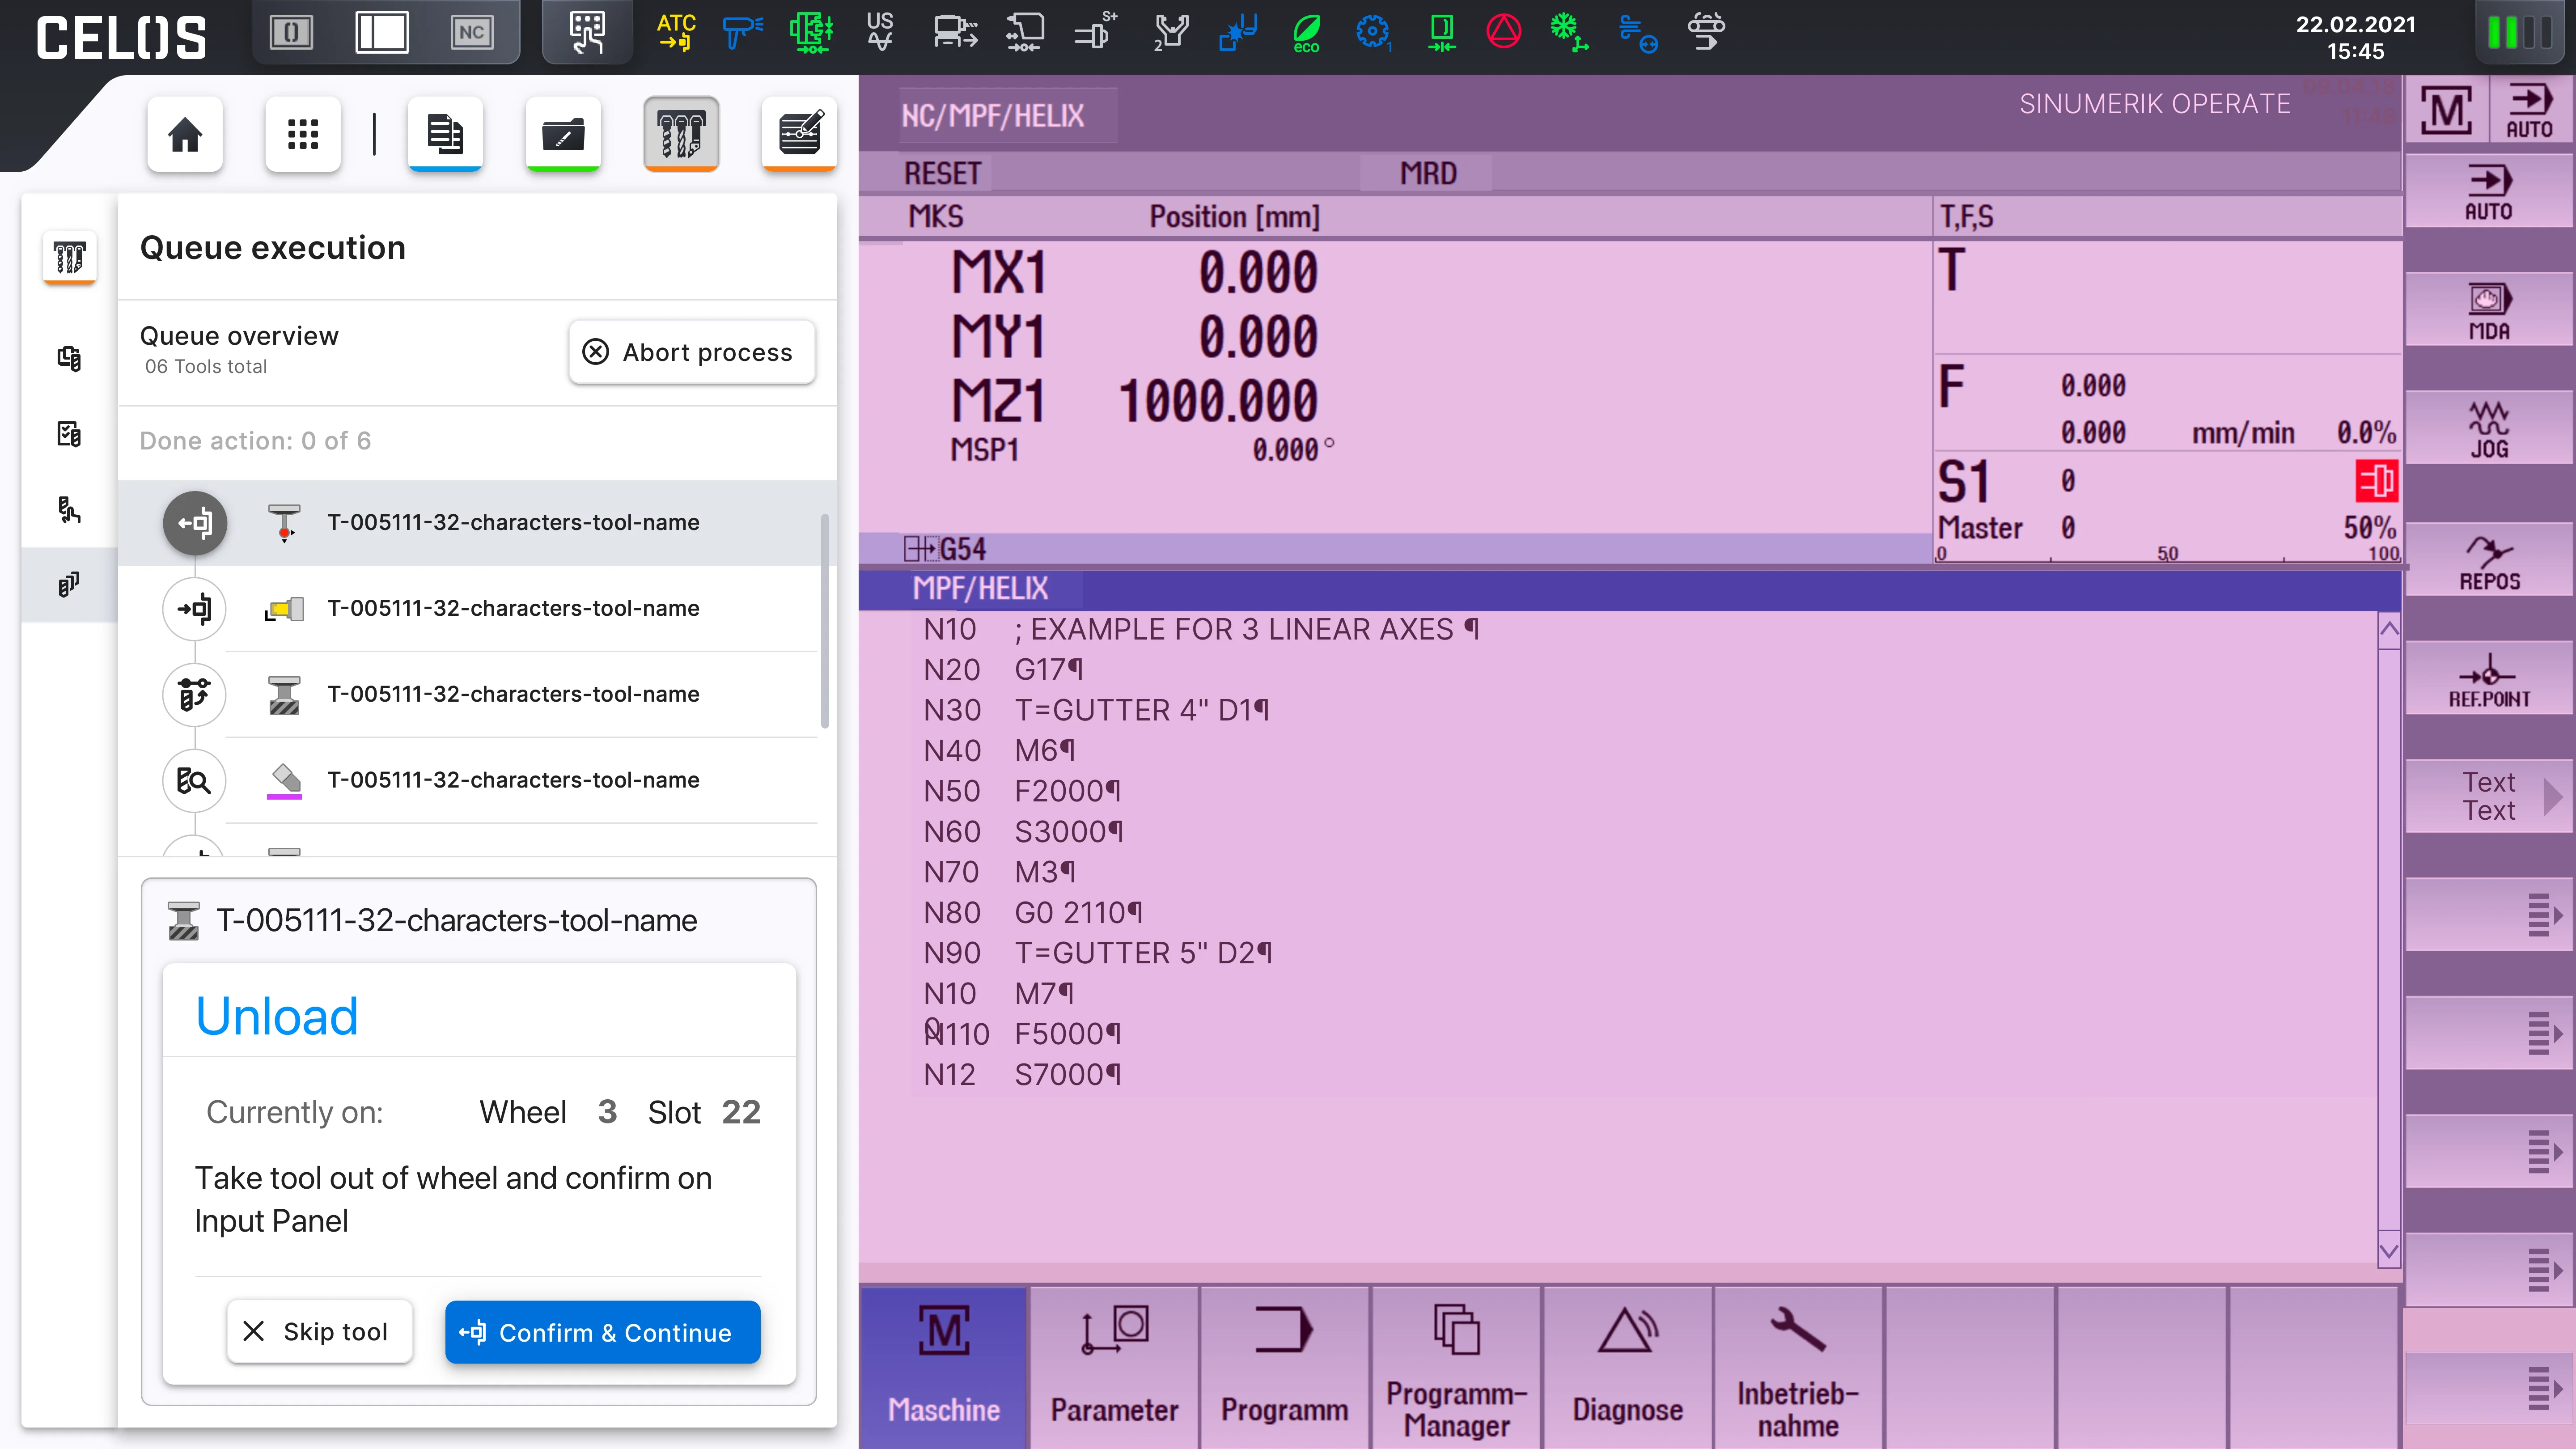The width and height of the screenshot is (2576, 1449).
Task: Select the REF.POINT softkey
Action: pos(2488,679)
